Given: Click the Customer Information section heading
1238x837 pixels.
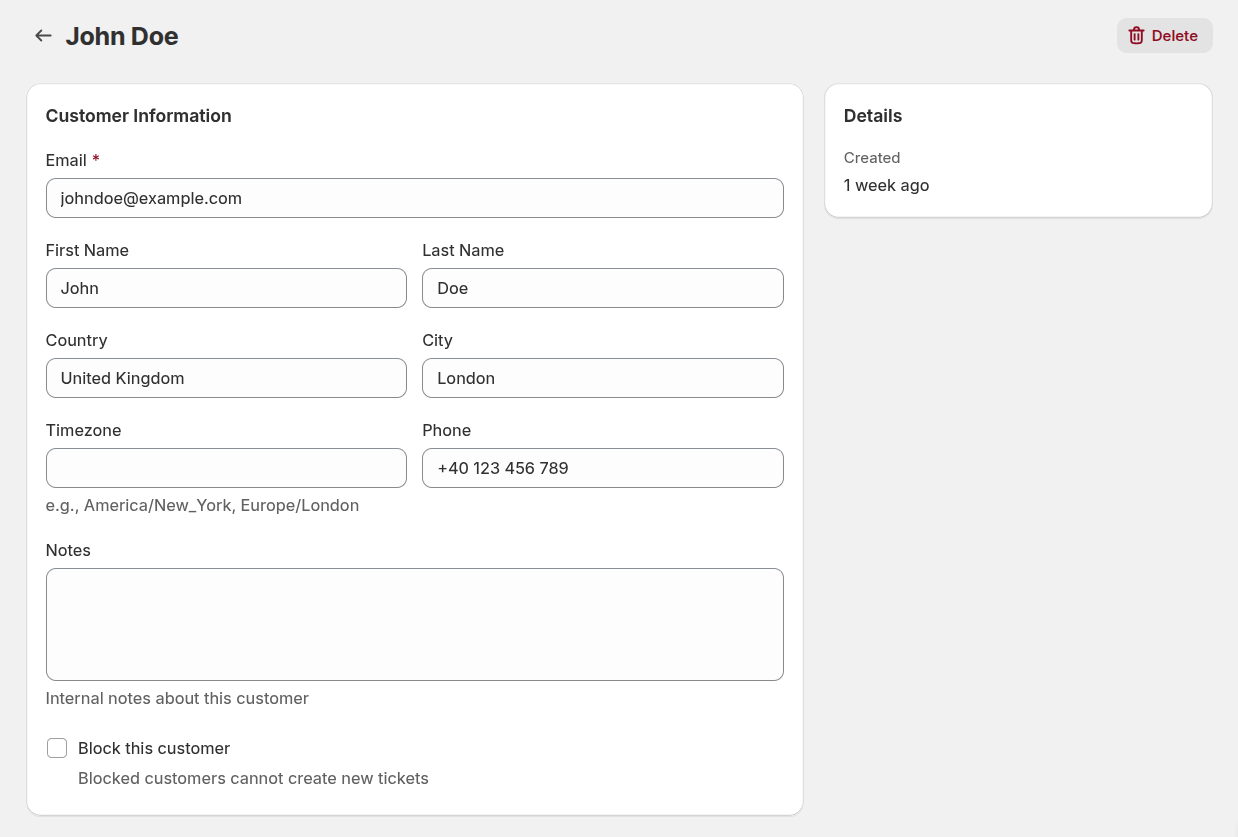Looking at the screenshot, I should pos(138,116).
